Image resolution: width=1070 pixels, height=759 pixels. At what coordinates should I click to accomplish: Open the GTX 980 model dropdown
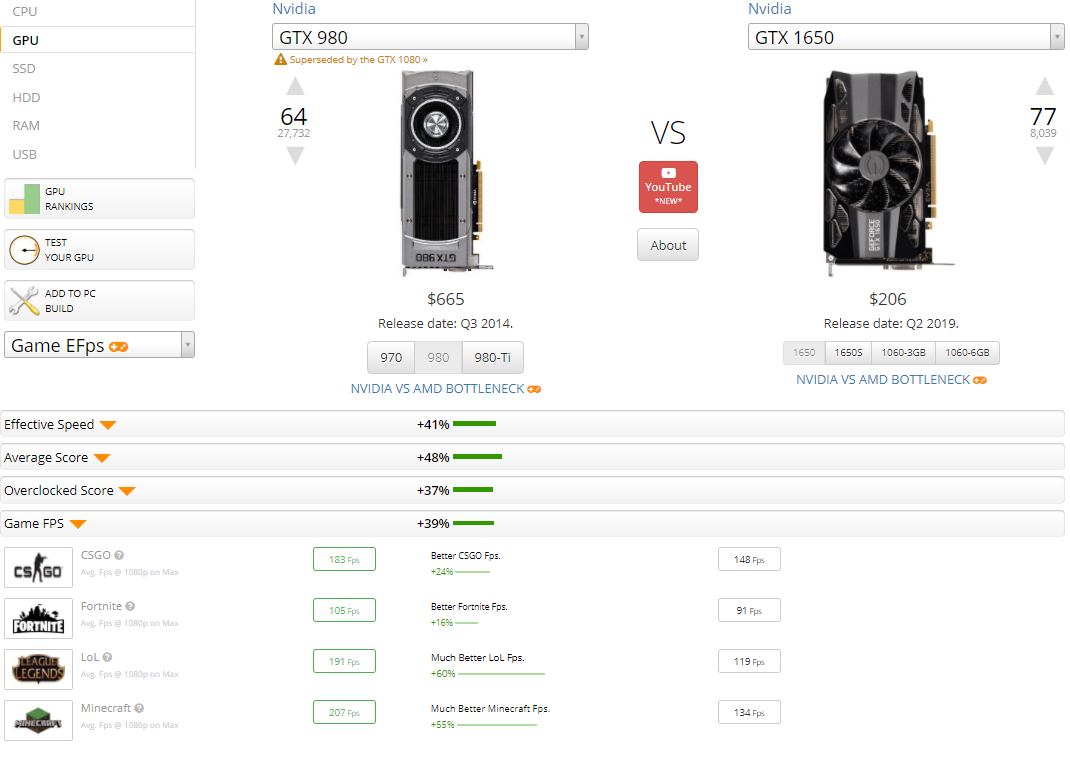(430, 37)
